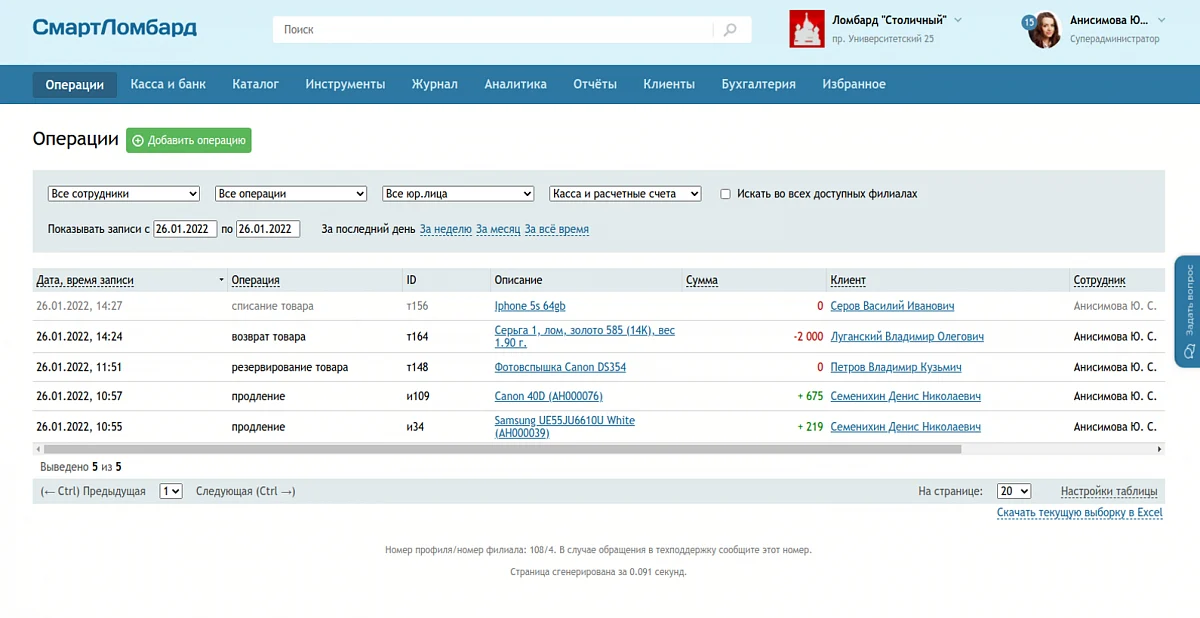Screen dimensions: 1200x618
Task: Open the user avatar profile picture
Action: [x=1045, y=31]
